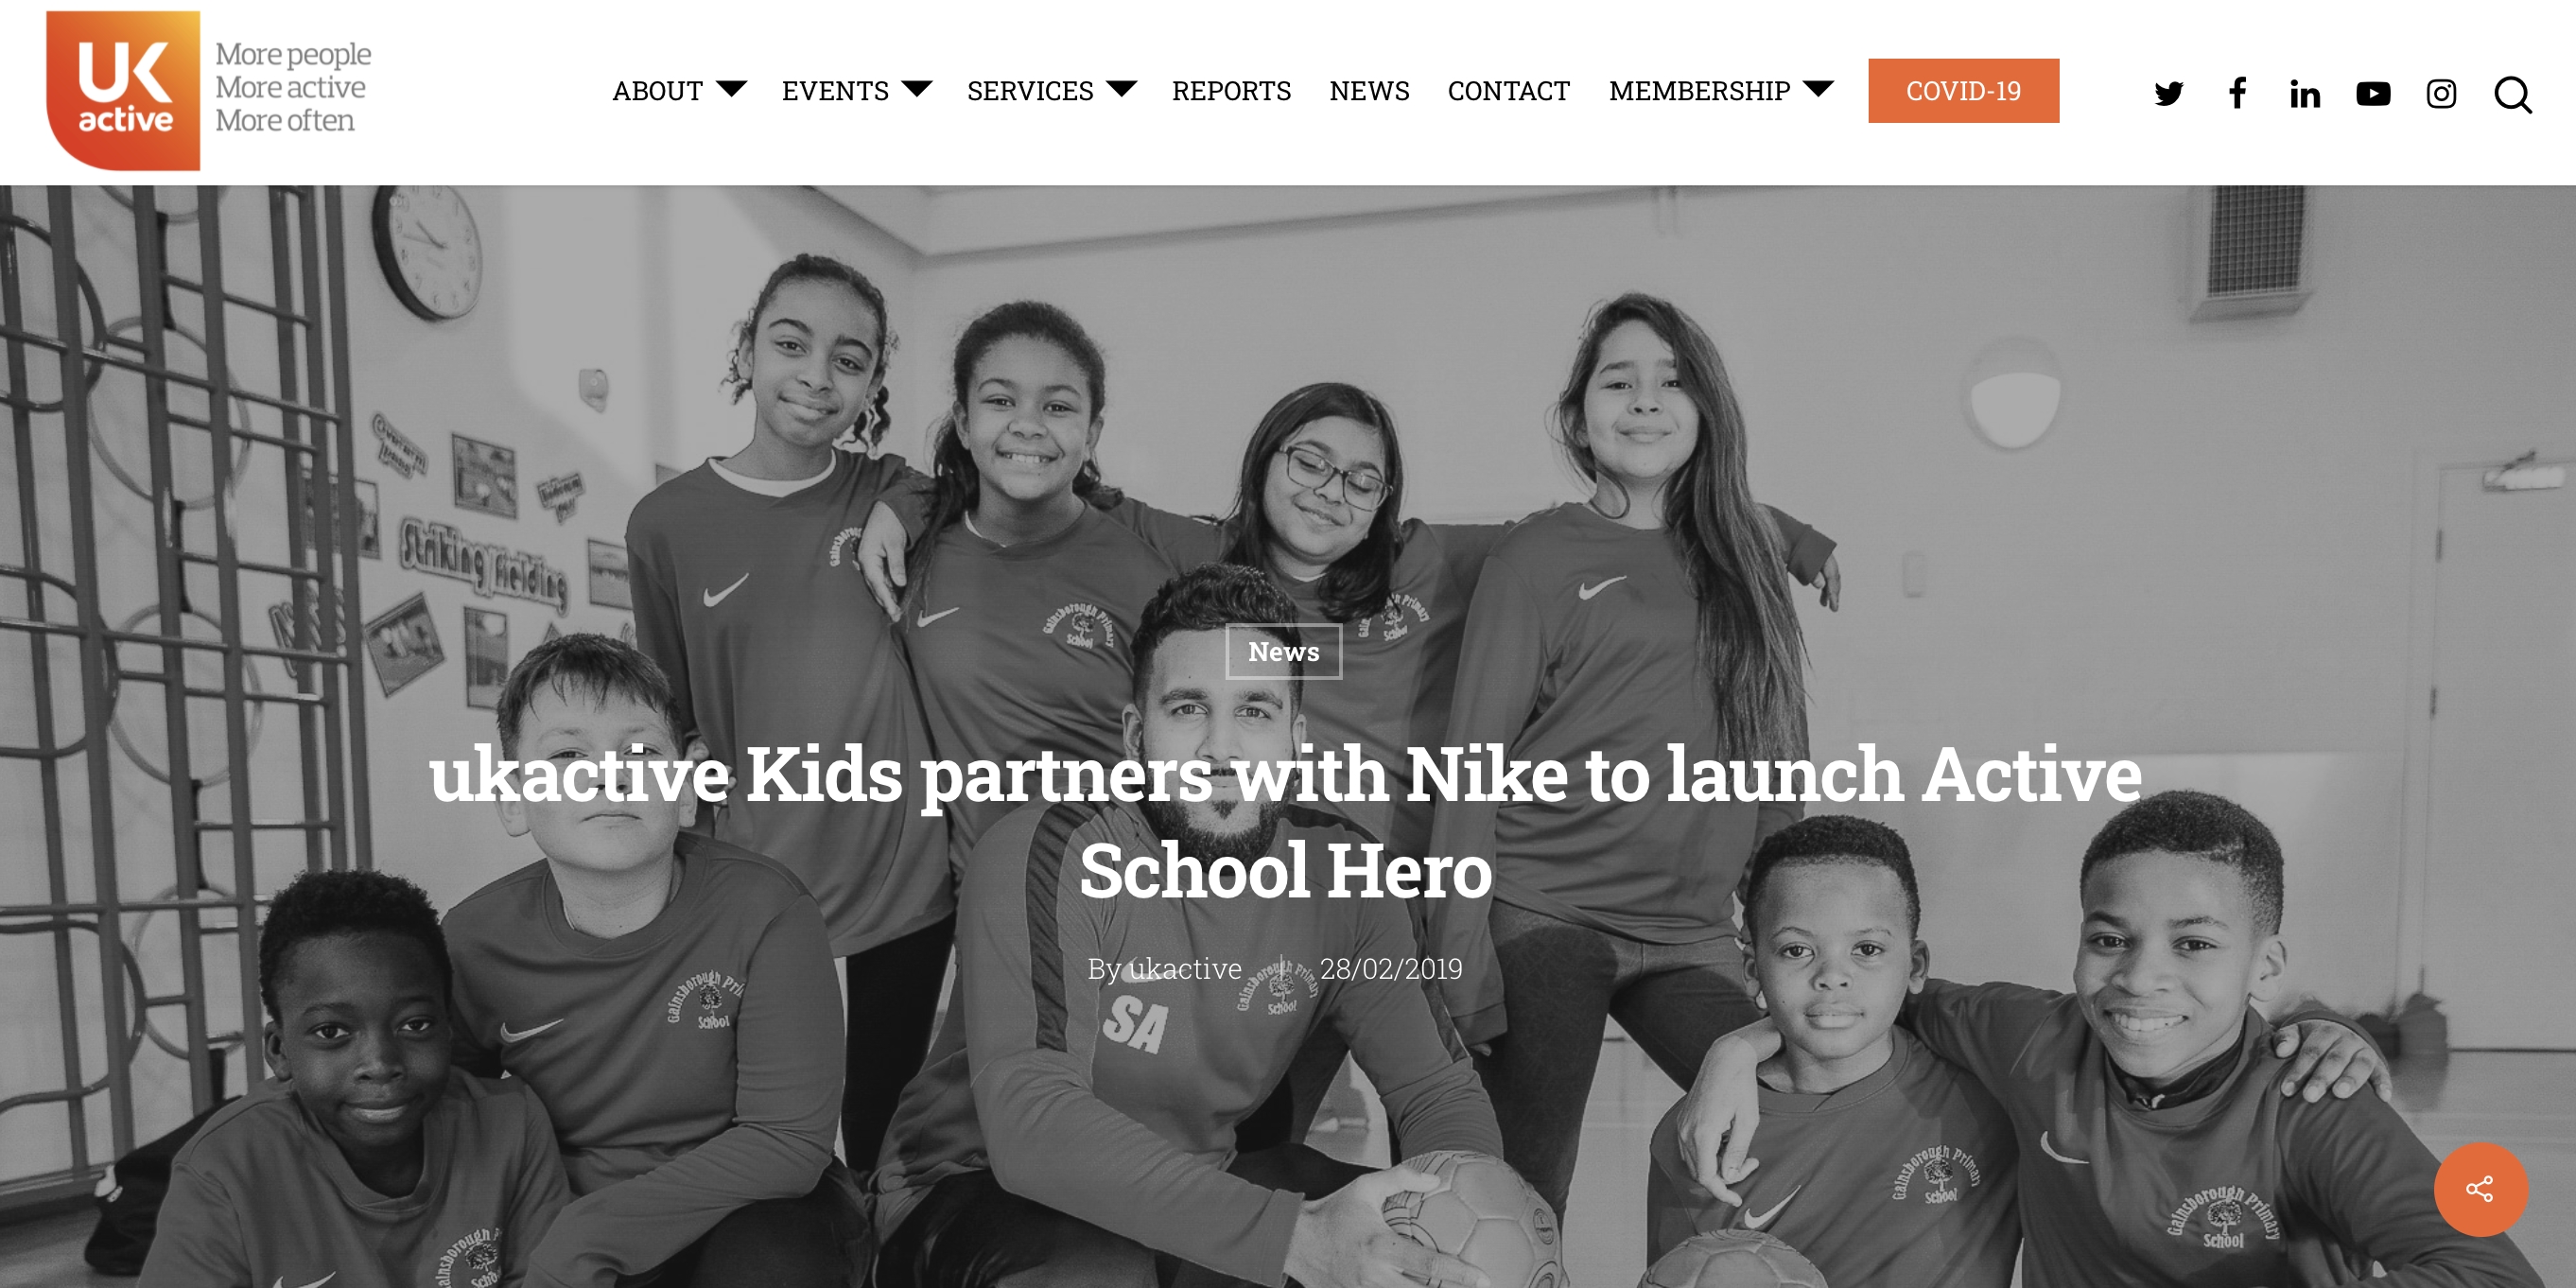
Task: Click the orange share floating button
Action: 2480,1188
